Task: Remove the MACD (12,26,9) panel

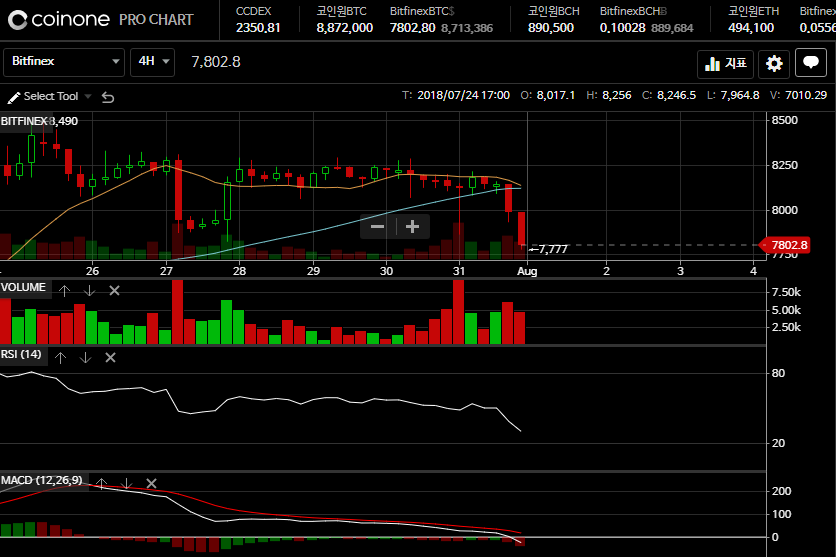Action: (151, 483)
